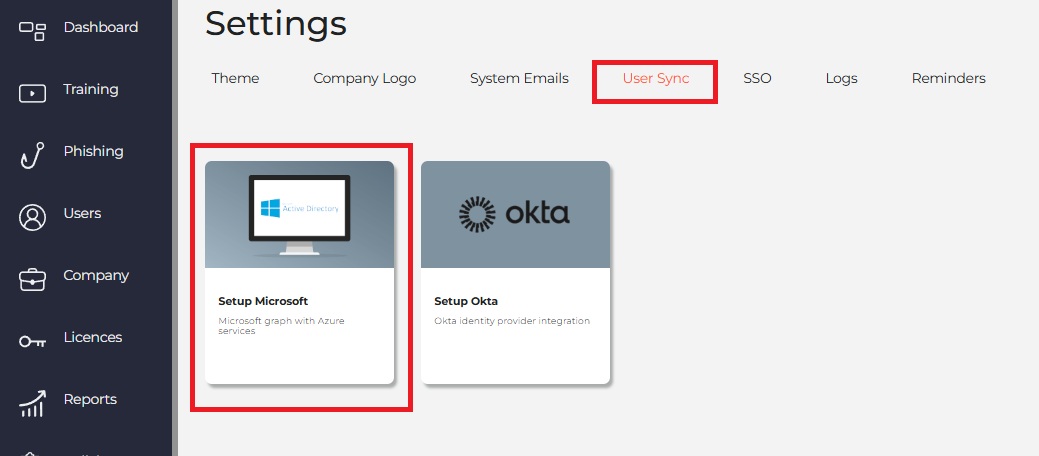
Task: Open the Reminders tab
Action: (949, 78)
